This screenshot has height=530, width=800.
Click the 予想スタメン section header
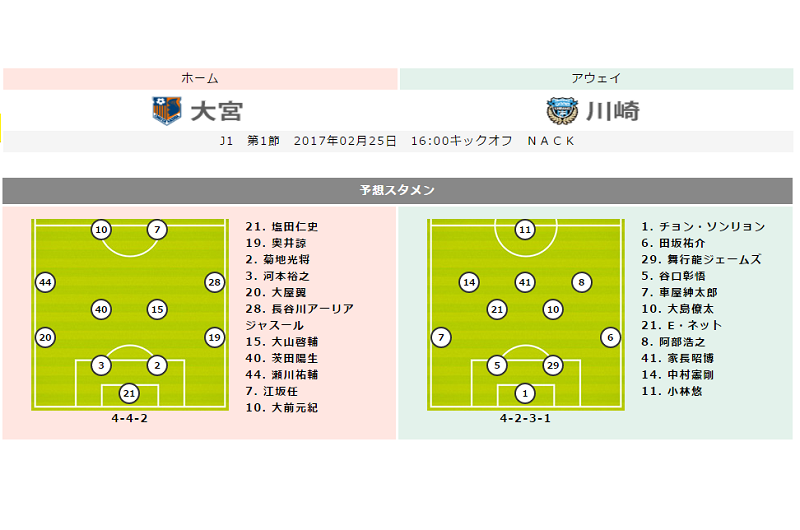(x=397, y=190)
